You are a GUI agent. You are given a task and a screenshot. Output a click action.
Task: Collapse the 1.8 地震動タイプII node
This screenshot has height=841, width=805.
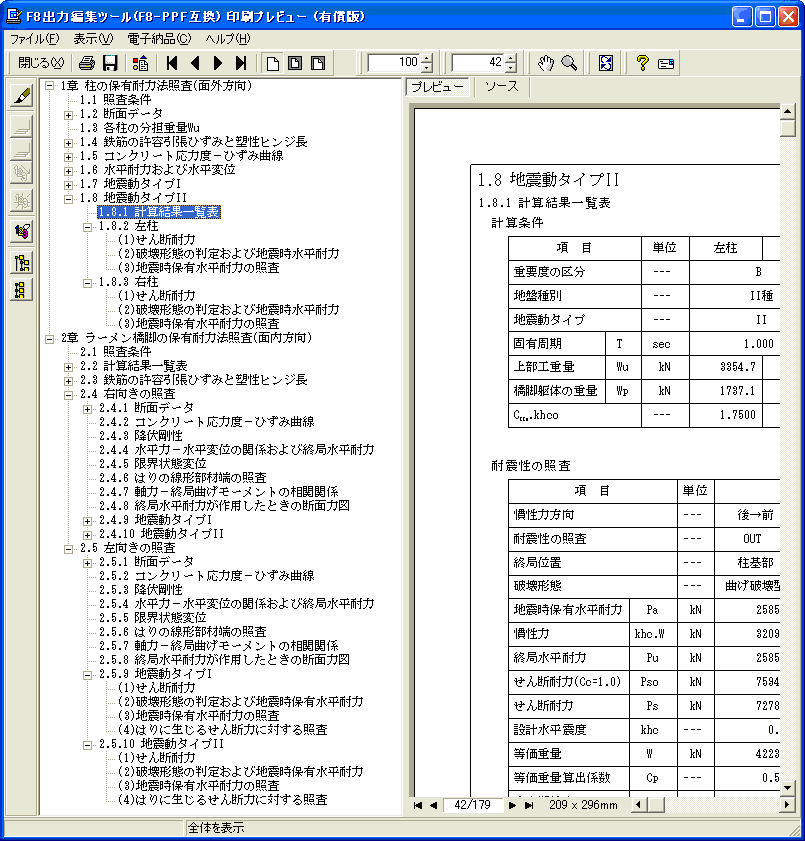click(69, 199)
